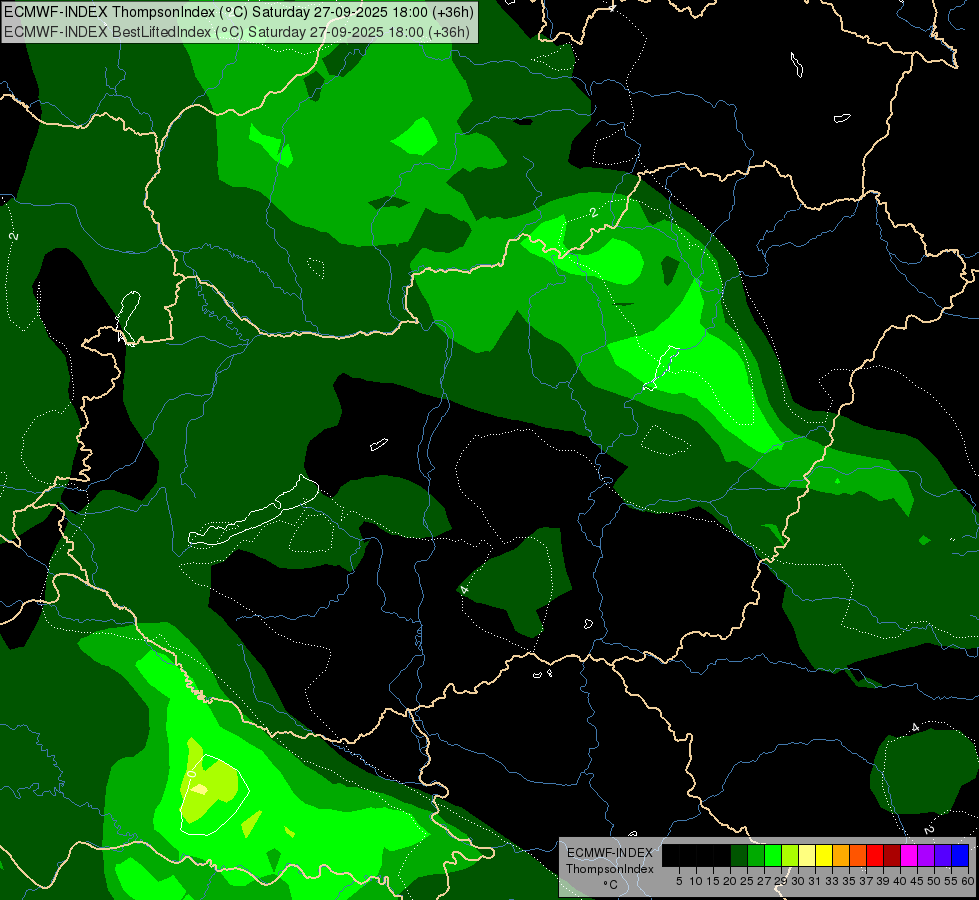The height and width of the screenshot is (900, 979).
Task: Click the ThompsonIndex title line in header
Action: (x=239, y=12)
